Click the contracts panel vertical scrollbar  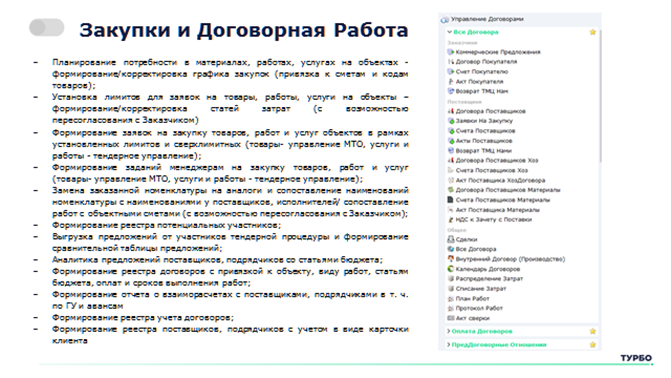tap(600, 96)
